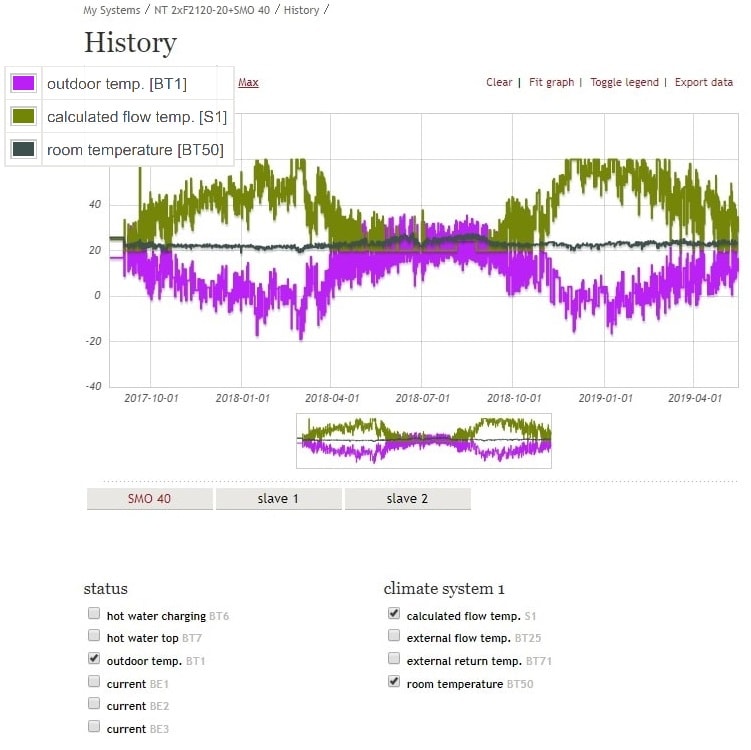The height and width of the screenshot is (750, 751).
Task: Toggle the current BE1 checkbox
Action: (94, 682)
